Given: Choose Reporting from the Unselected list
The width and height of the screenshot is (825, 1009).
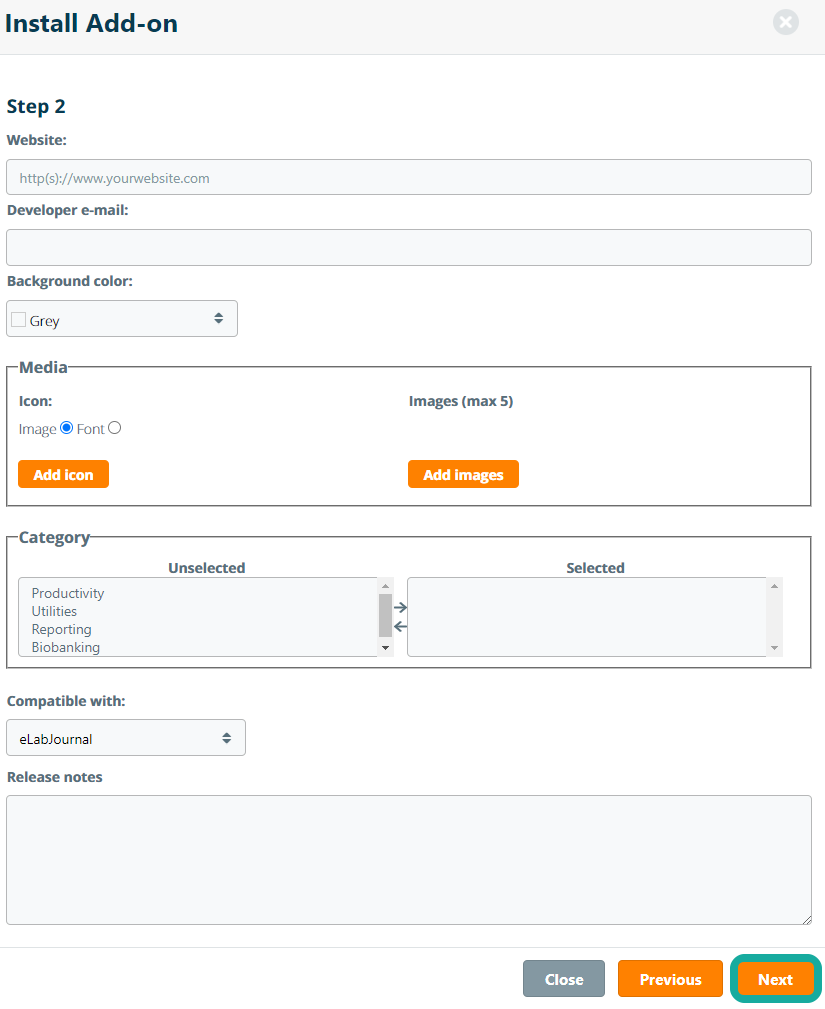Looking at the screenshot, I should [x=61, y=629].
